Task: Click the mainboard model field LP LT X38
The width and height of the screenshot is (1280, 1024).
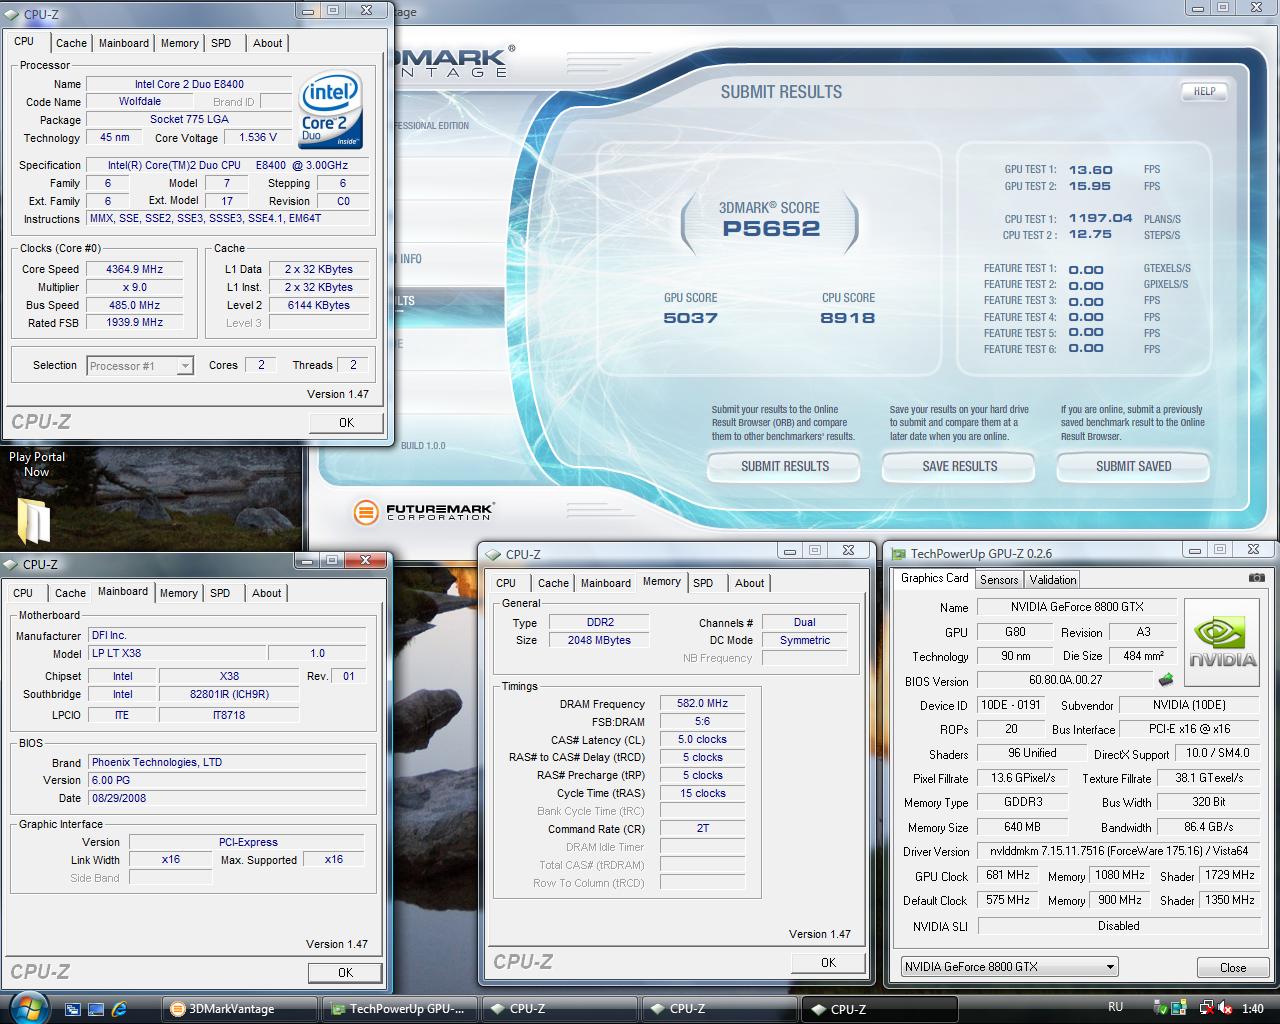Action: [x=177, y=653]
